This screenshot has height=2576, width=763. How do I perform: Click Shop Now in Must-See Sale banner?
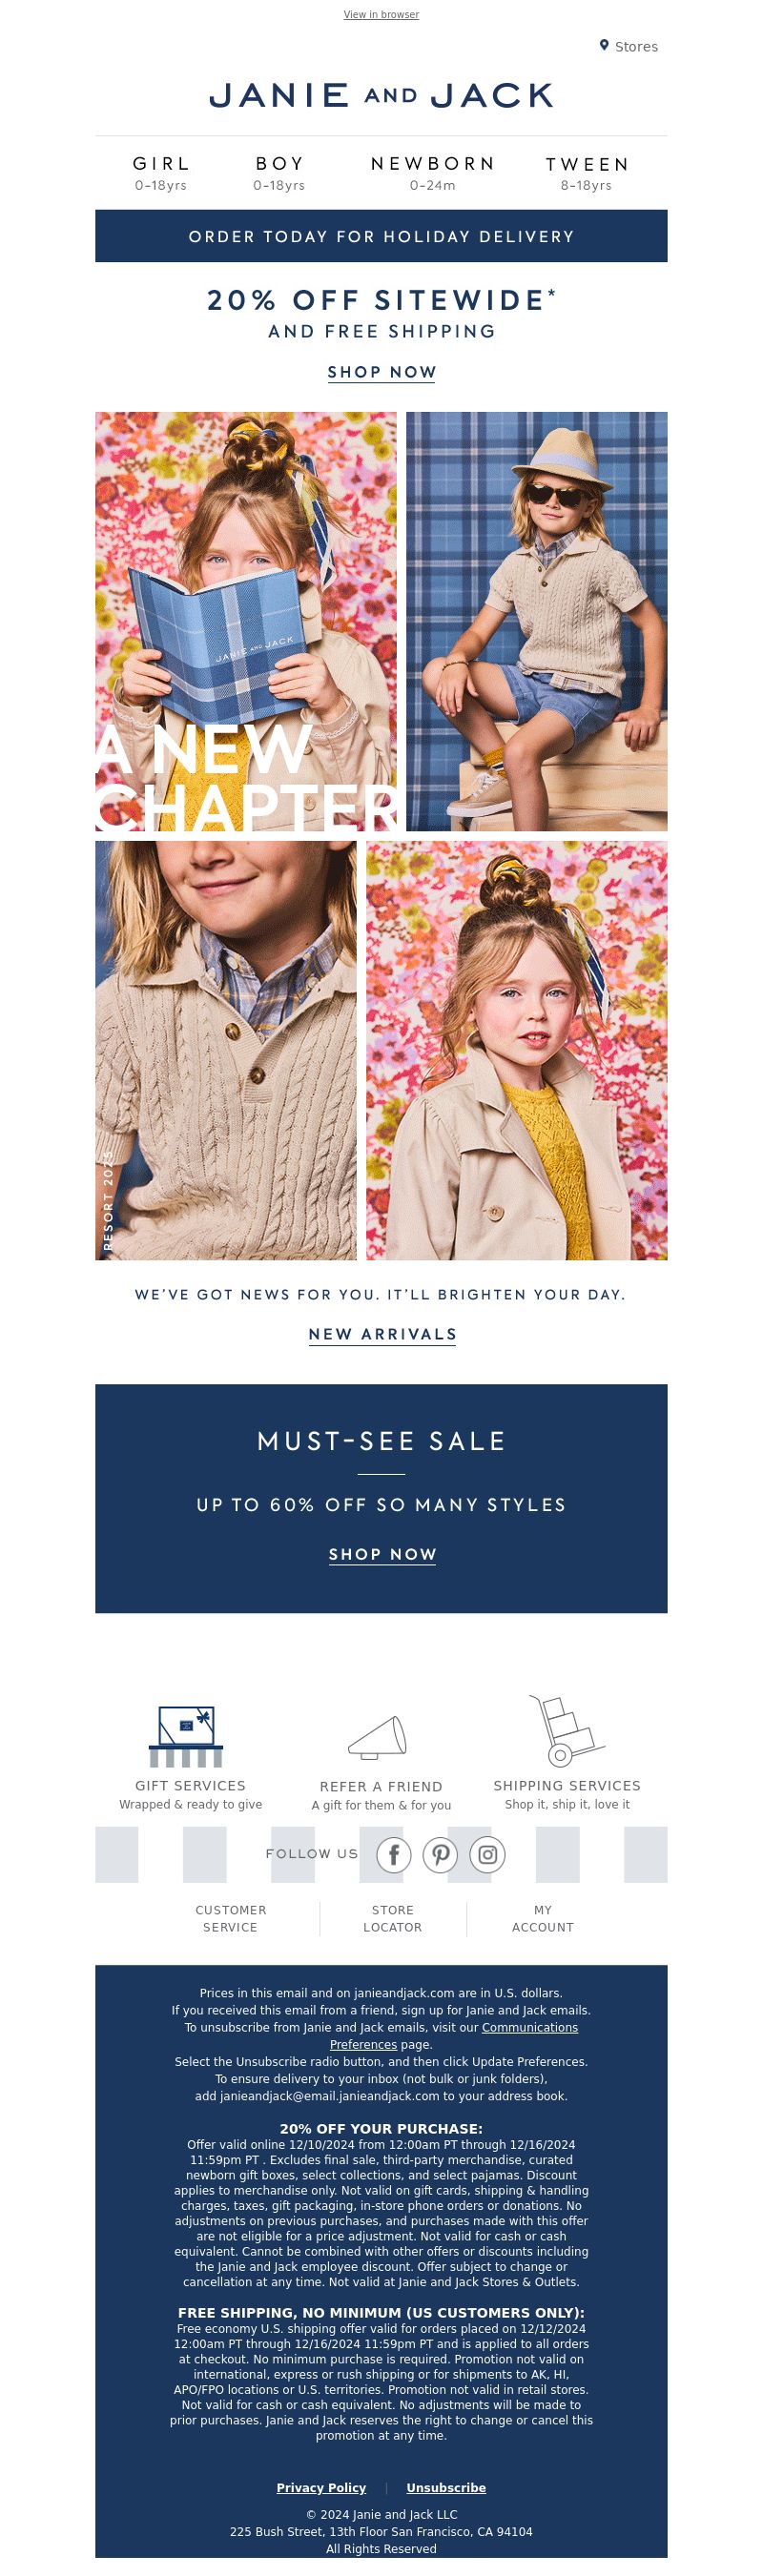(x=382, y=1554)
